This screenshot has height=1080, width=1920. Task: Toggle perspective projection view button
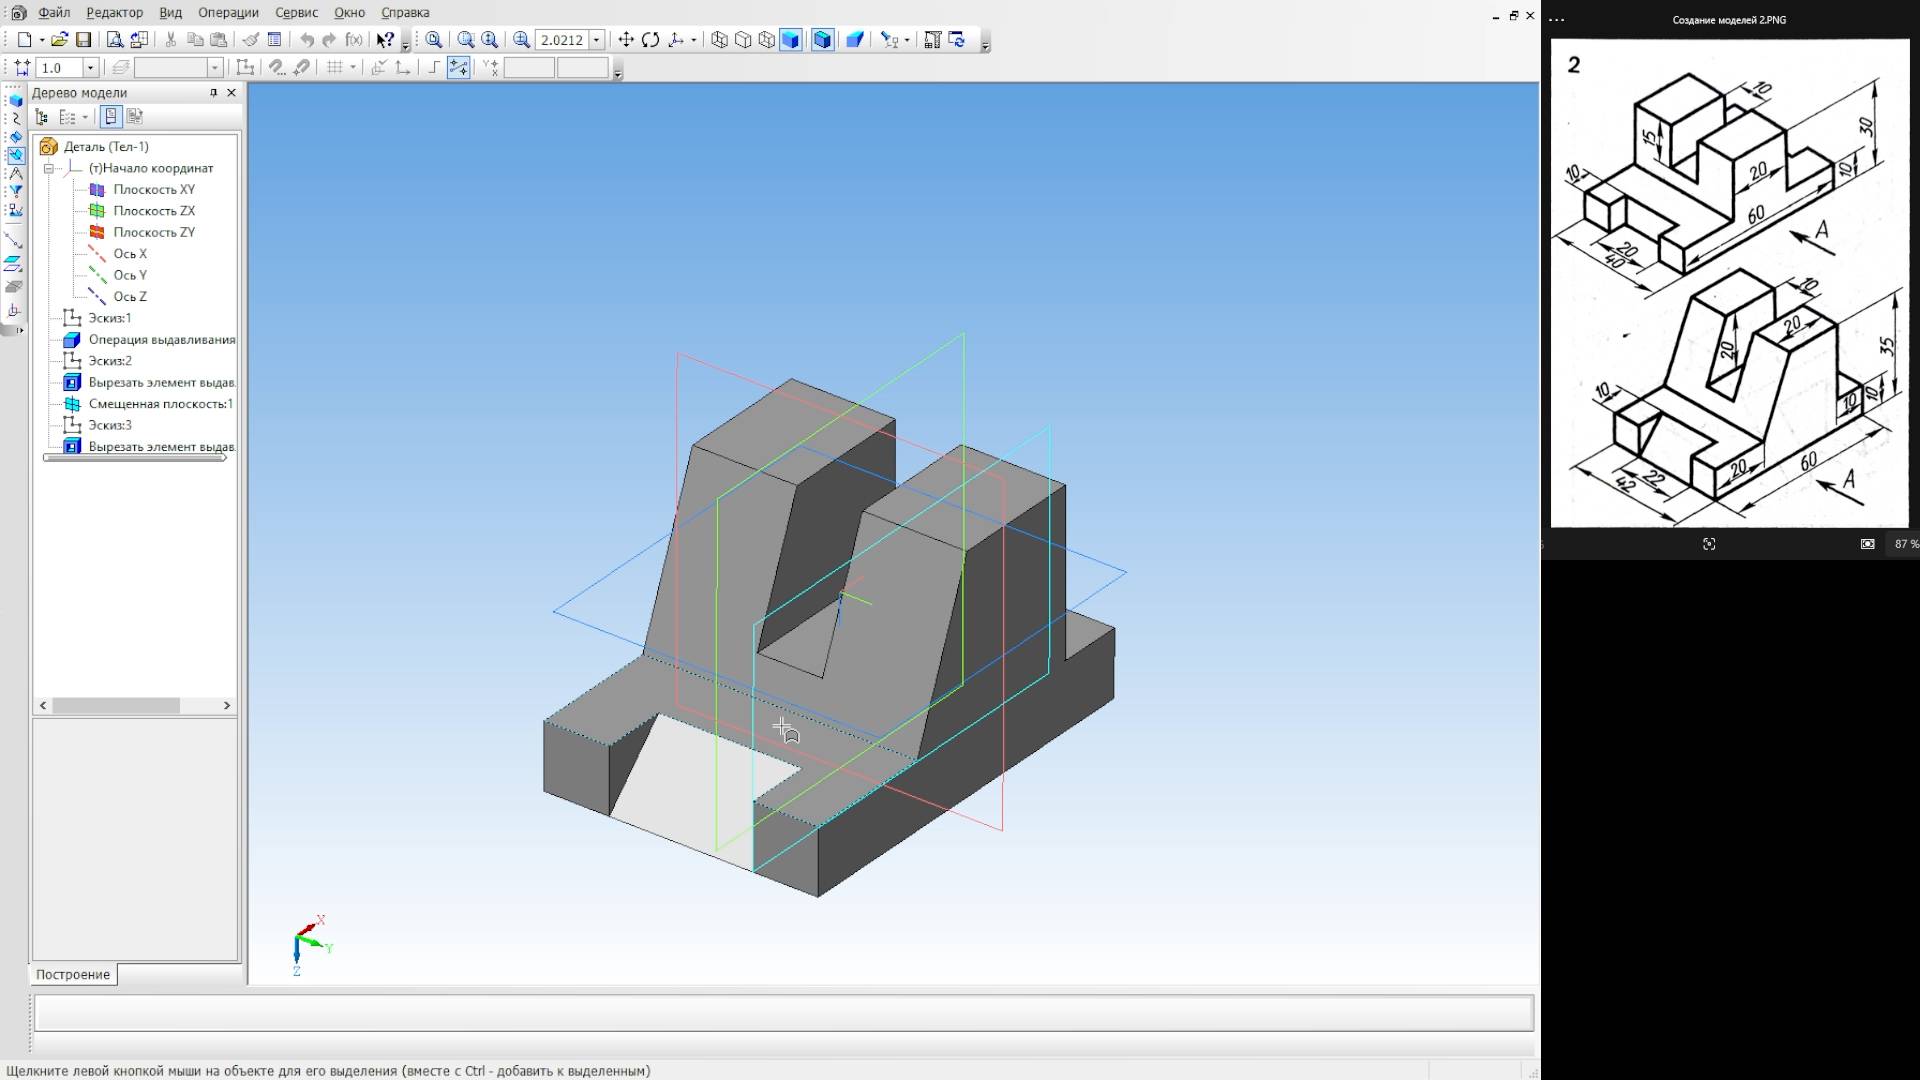(855, 40)
